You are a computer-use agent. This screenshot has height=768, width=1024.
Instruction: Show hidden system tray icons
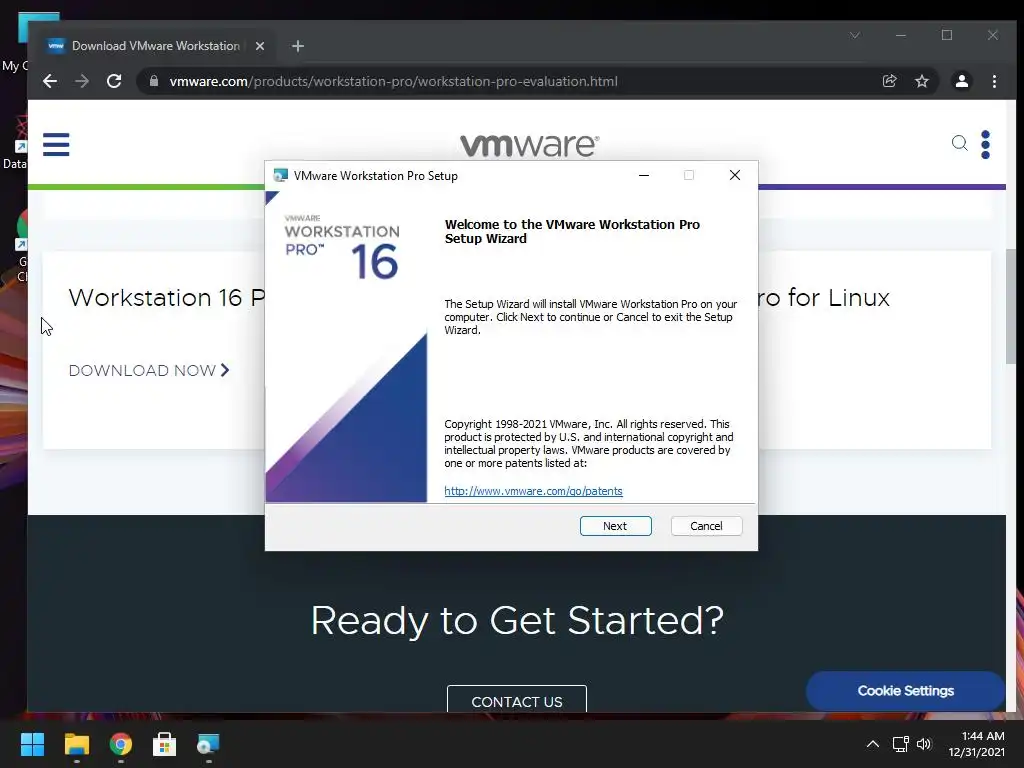872,744
